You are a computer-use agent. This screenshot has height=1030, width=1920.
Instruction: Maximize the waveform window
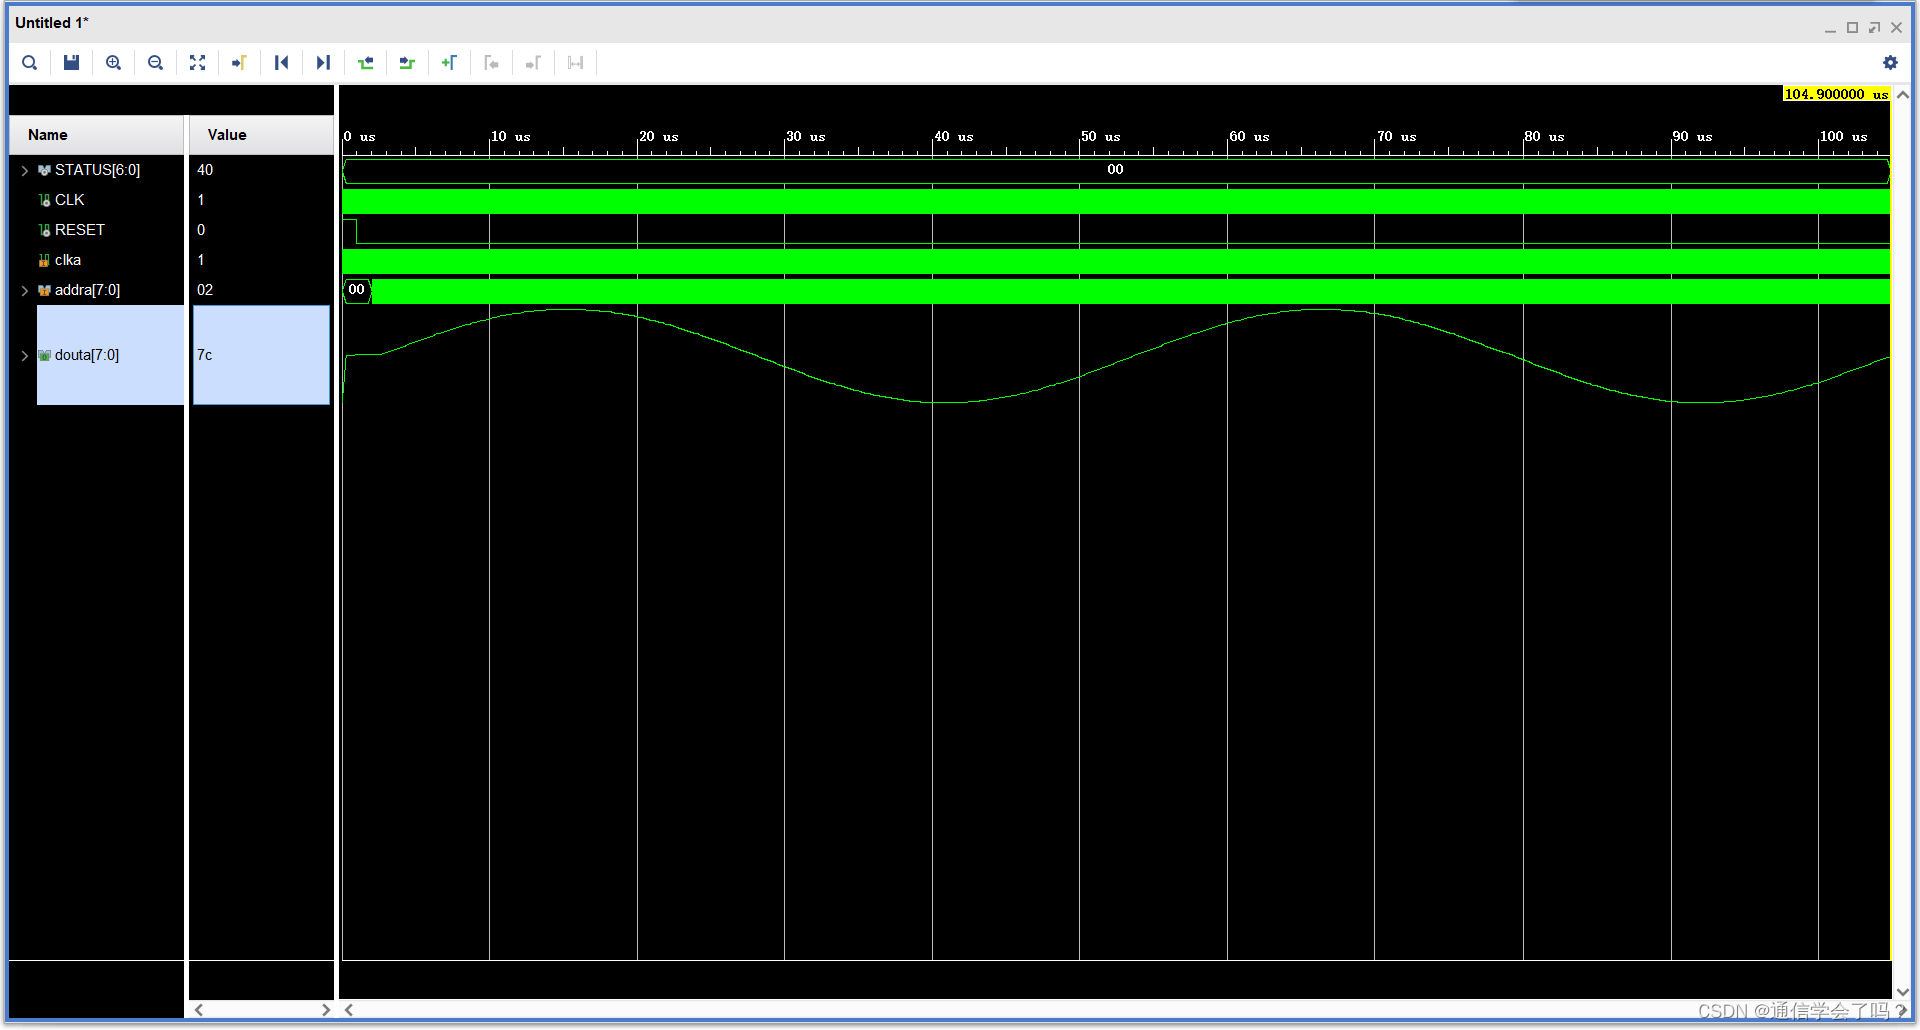tap(1852, 28)
